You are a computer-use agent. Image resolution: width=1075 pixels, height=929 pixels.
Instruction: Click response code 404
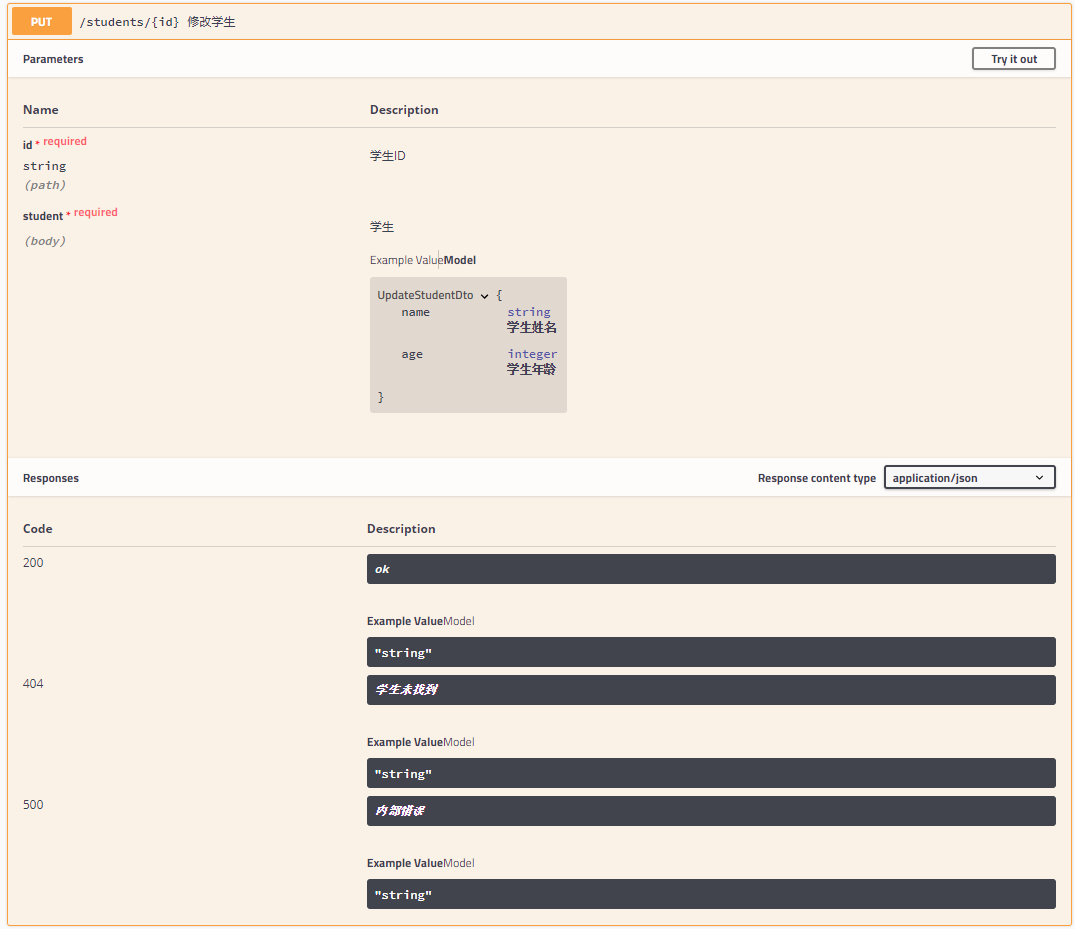click(x=33, y=684)
